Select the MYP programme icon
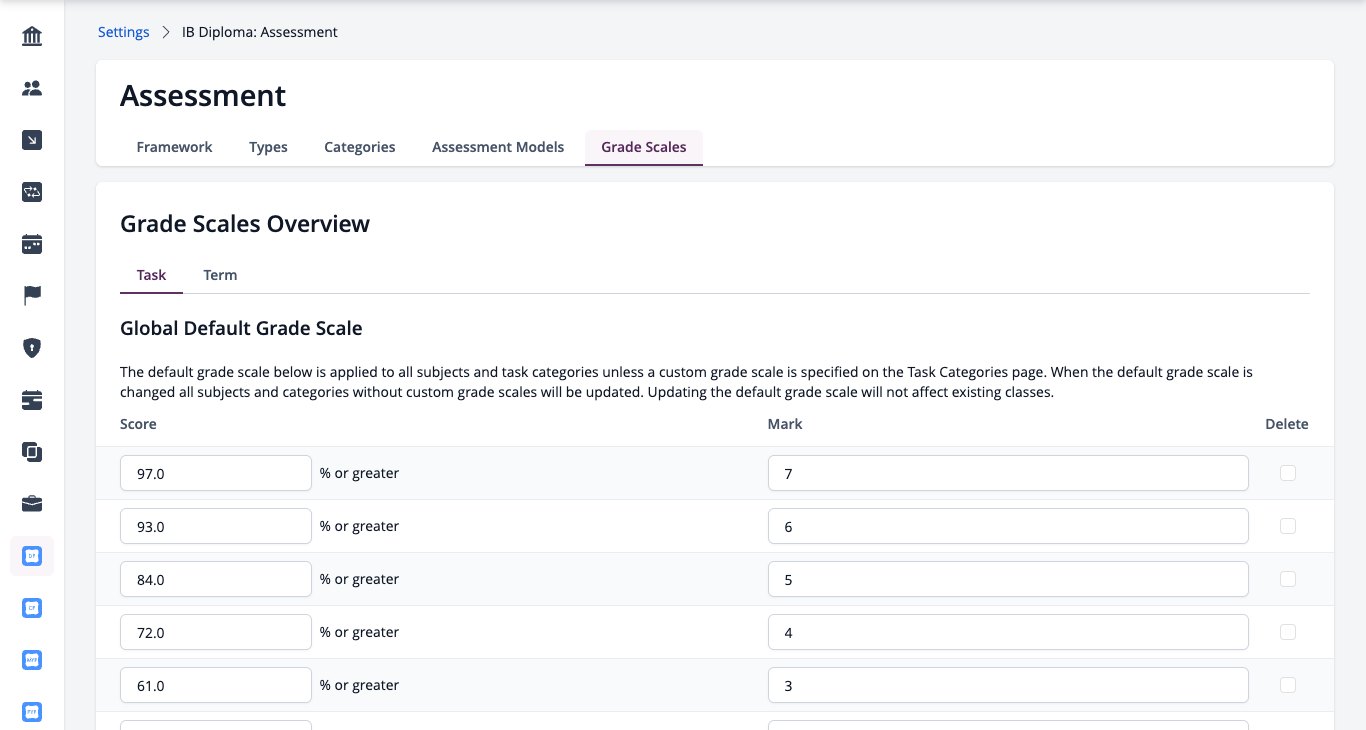The height and width of the screenshot is (730, 1366). point(32,660)
